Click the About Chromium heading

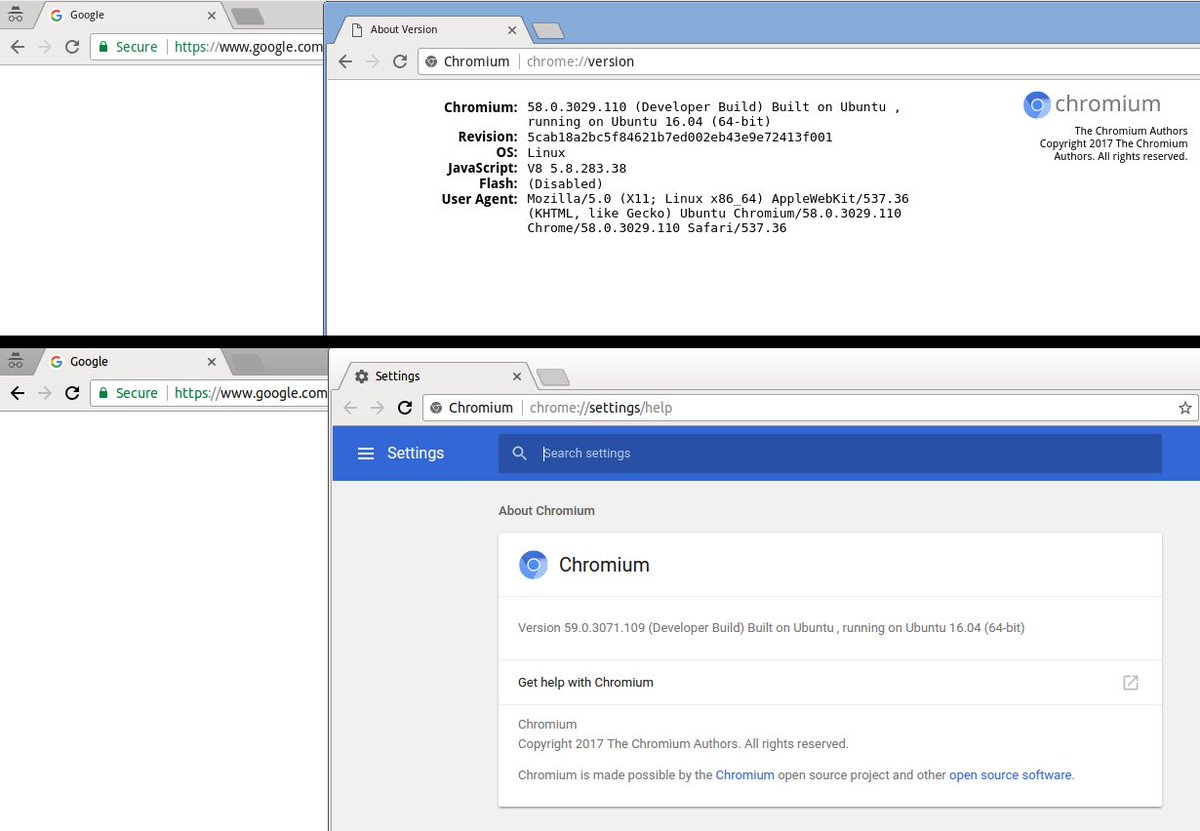pos(547,510)
